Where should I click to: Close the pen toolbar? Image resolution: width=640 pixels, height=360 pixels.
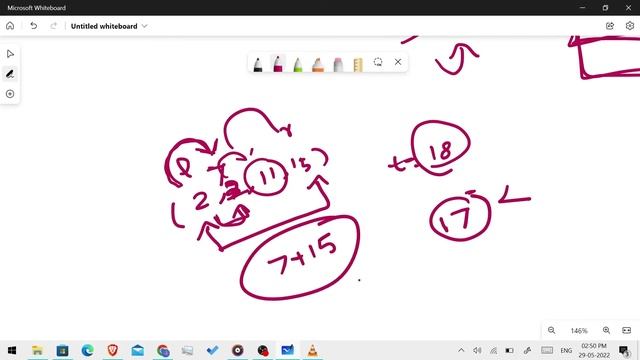click(398, 62)
